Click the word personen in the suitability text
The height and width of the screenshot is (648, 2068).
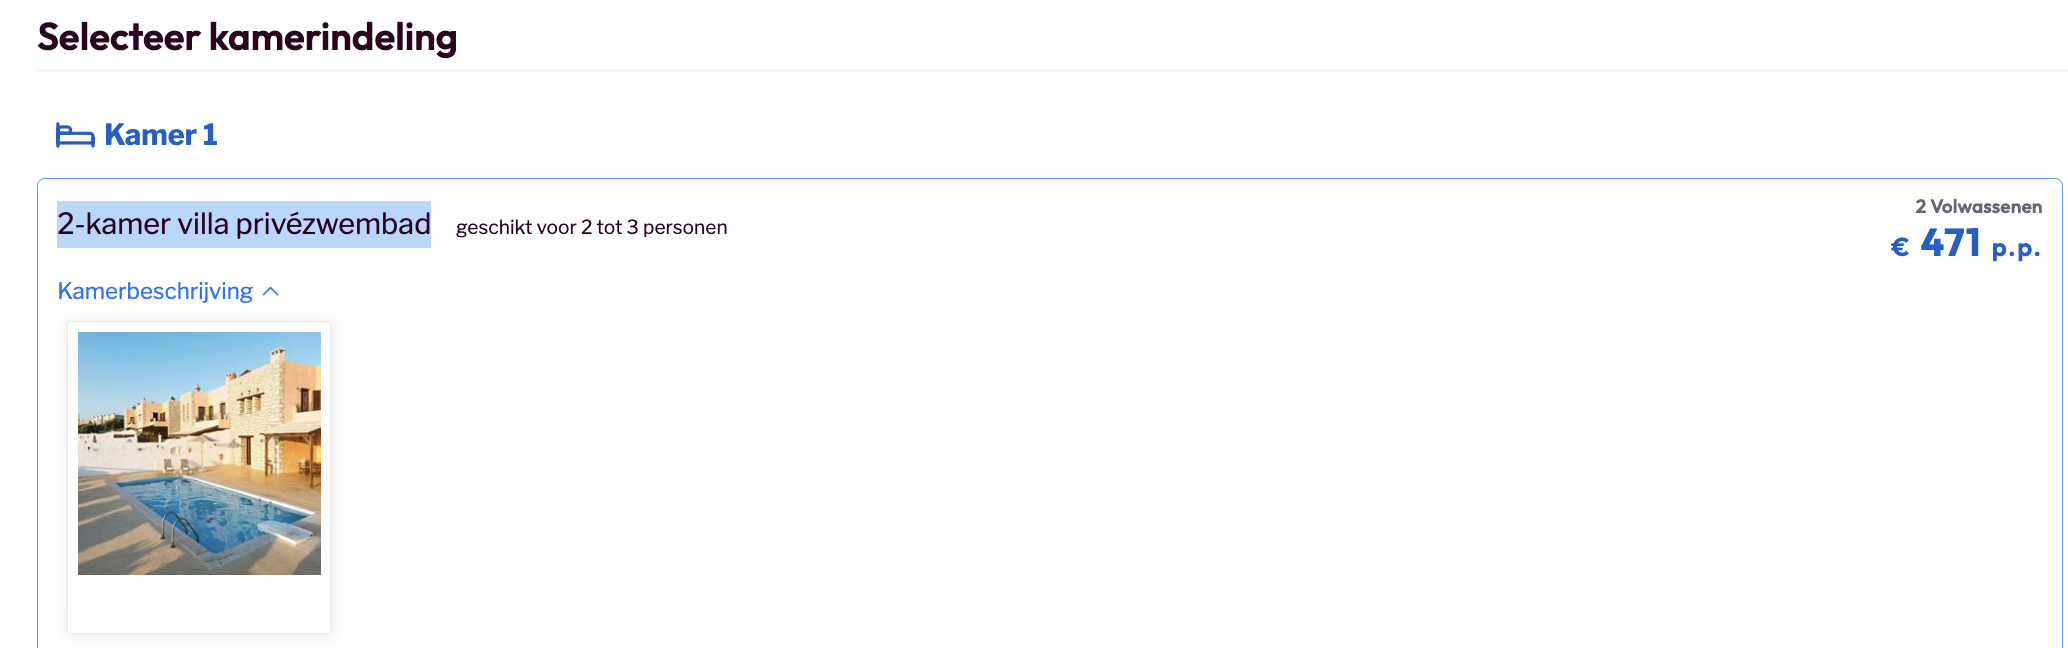coord(685,228)
